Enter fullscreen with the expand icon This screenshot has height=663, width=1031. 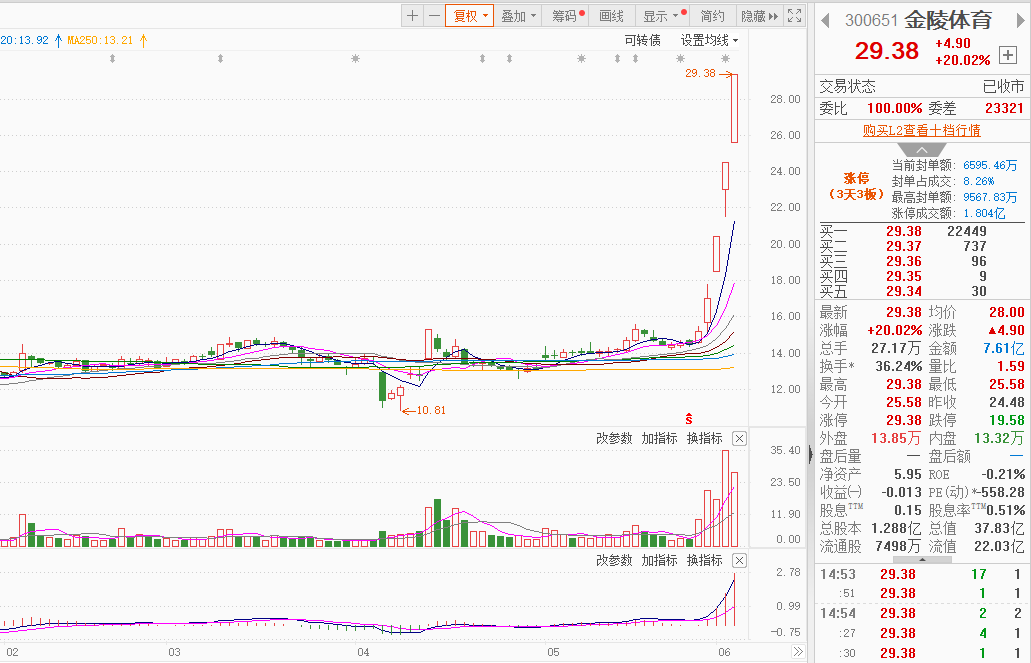(794, 16)
